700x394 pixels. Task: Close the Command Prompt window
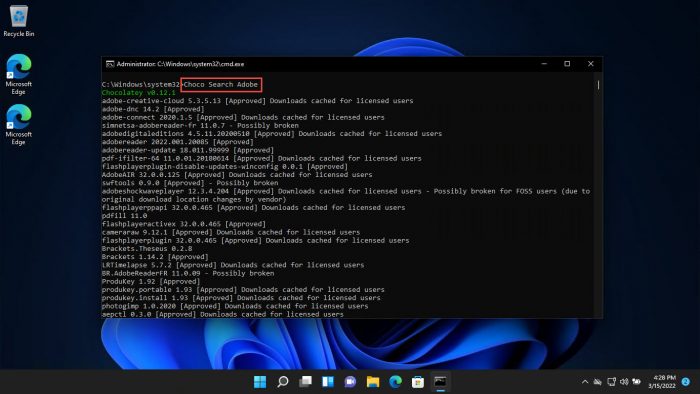pyautogui.click(x=591, y=64)
